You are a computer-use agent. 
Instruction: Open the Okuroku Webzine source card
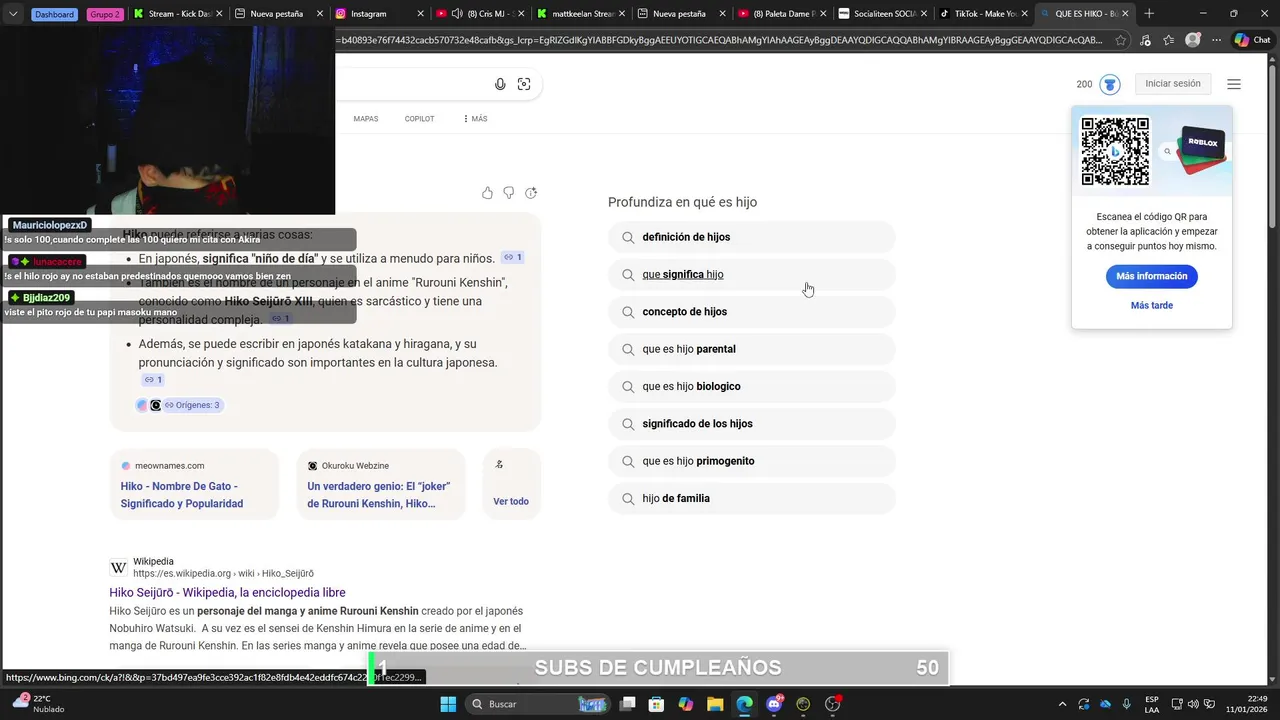pyautogui.click(x=381, y=484)
